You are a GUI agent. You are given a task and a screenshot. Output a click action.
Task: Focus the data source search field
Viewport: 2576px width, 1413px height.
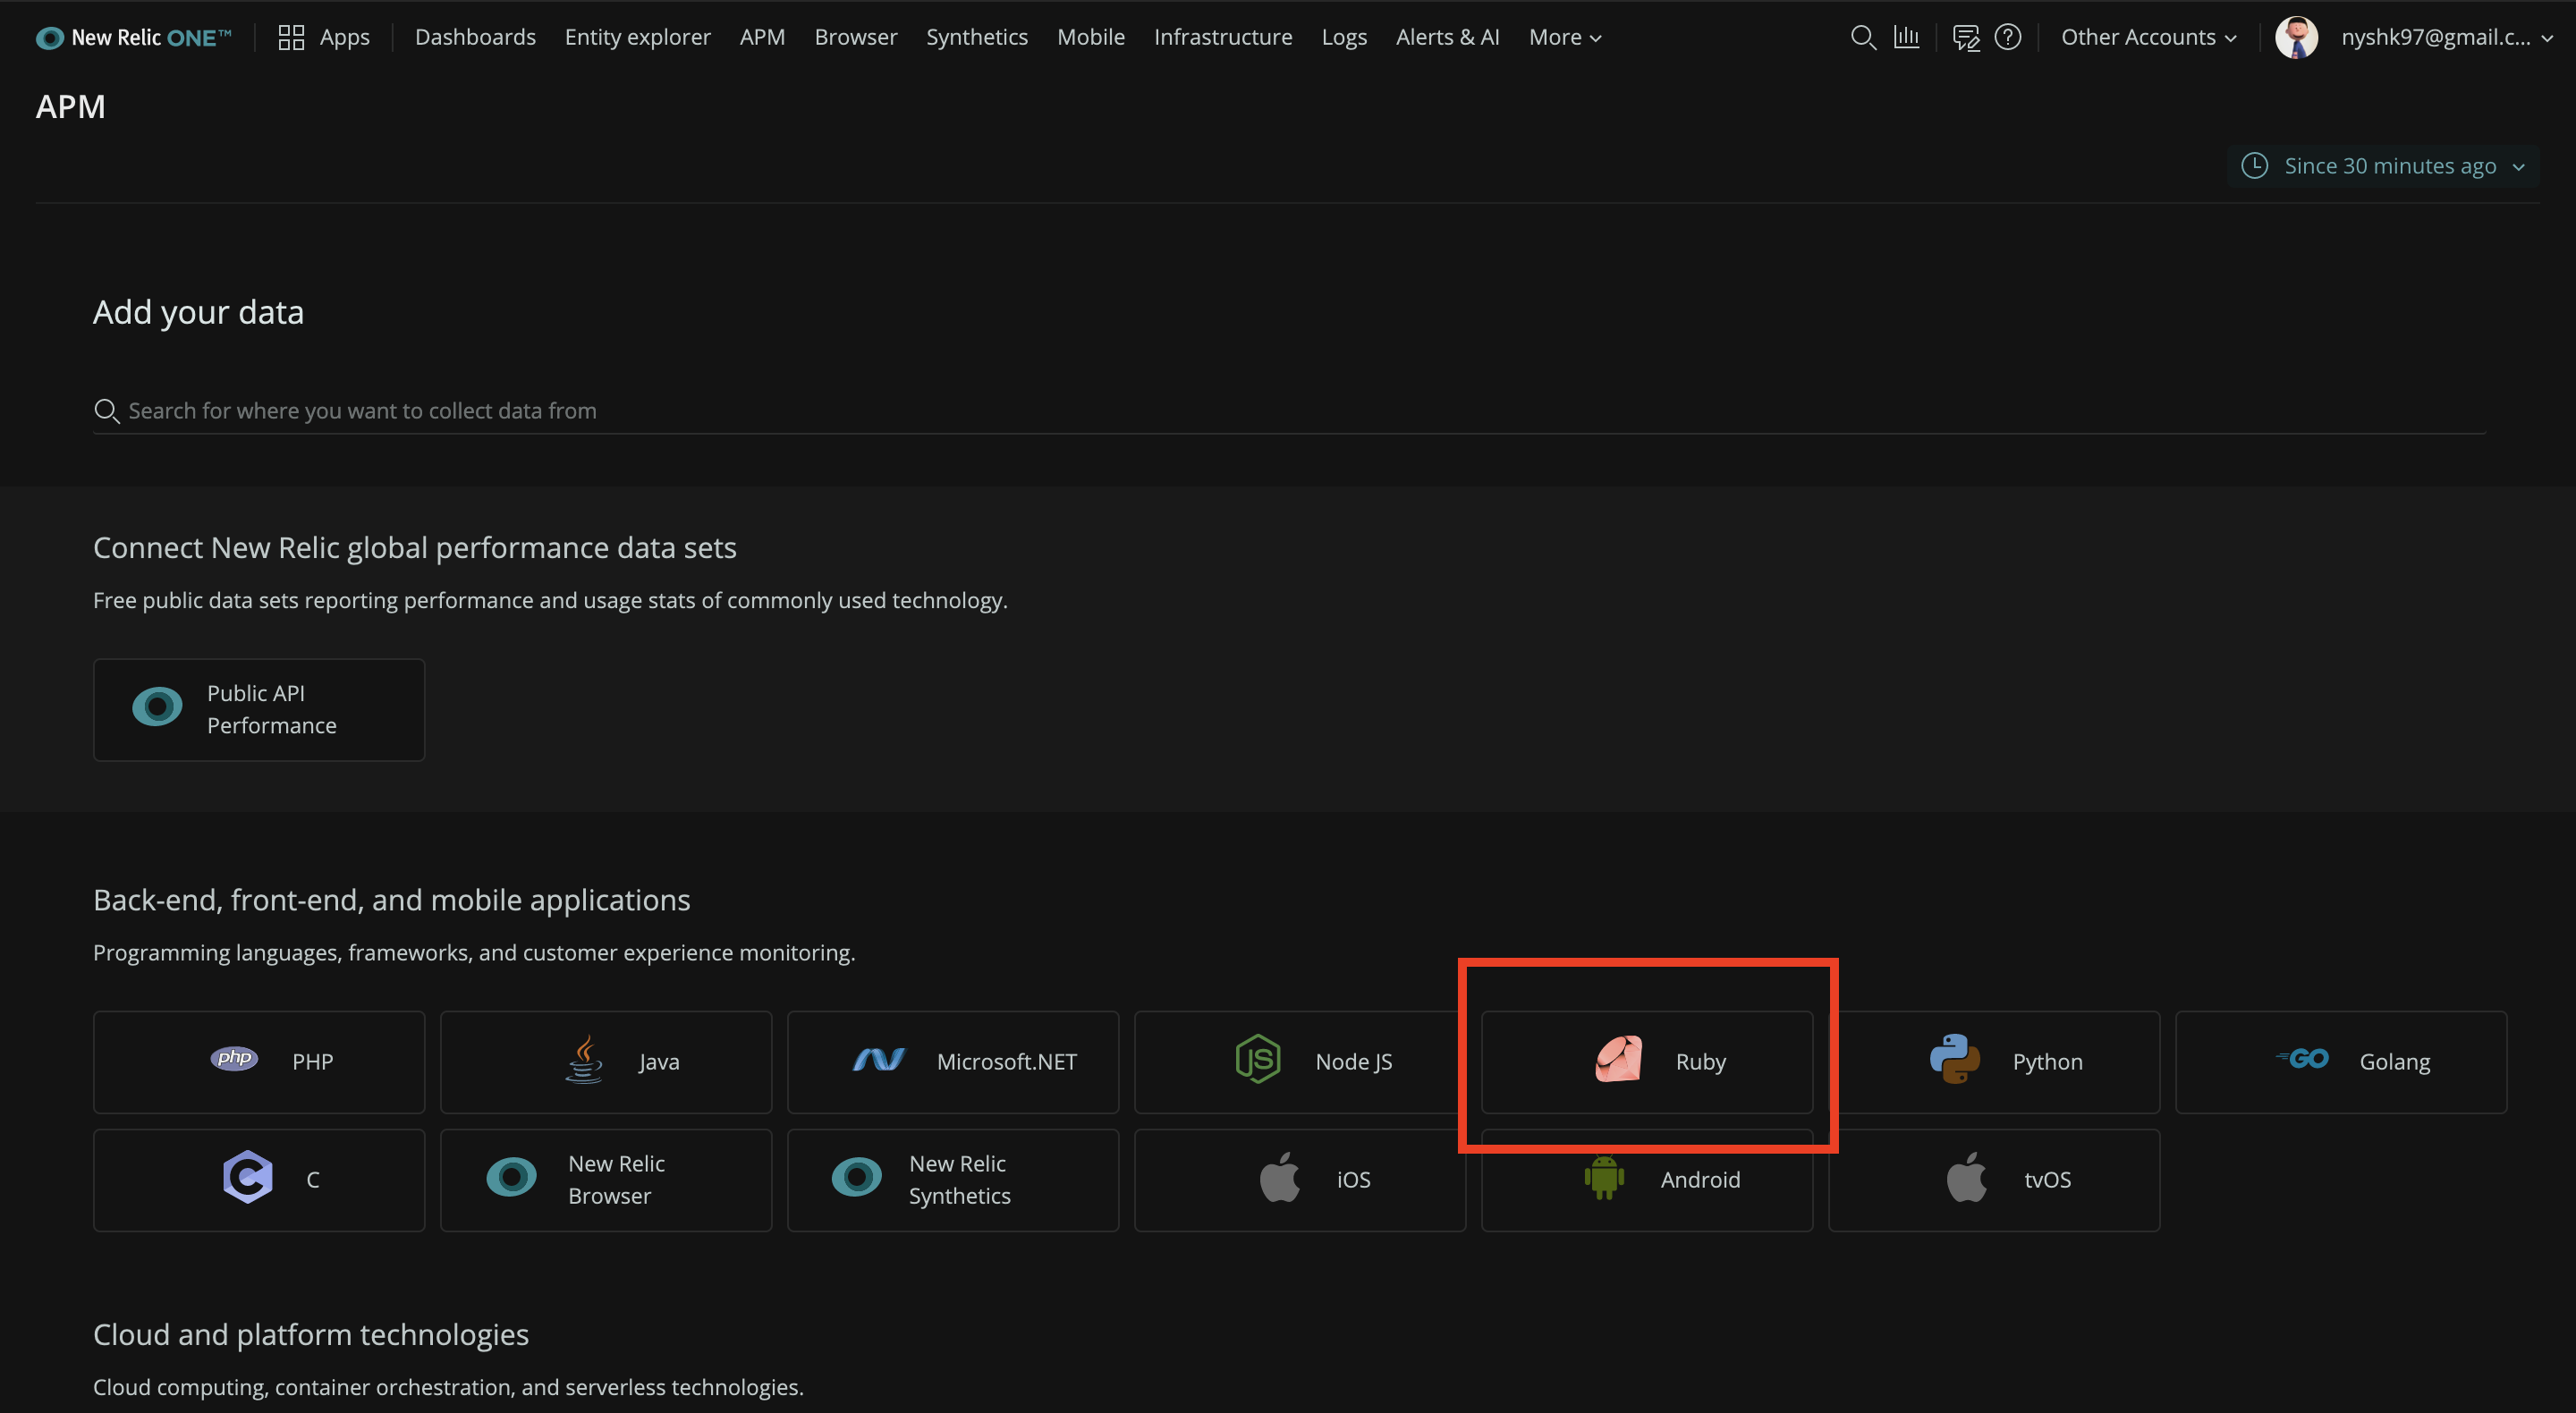1289,411
